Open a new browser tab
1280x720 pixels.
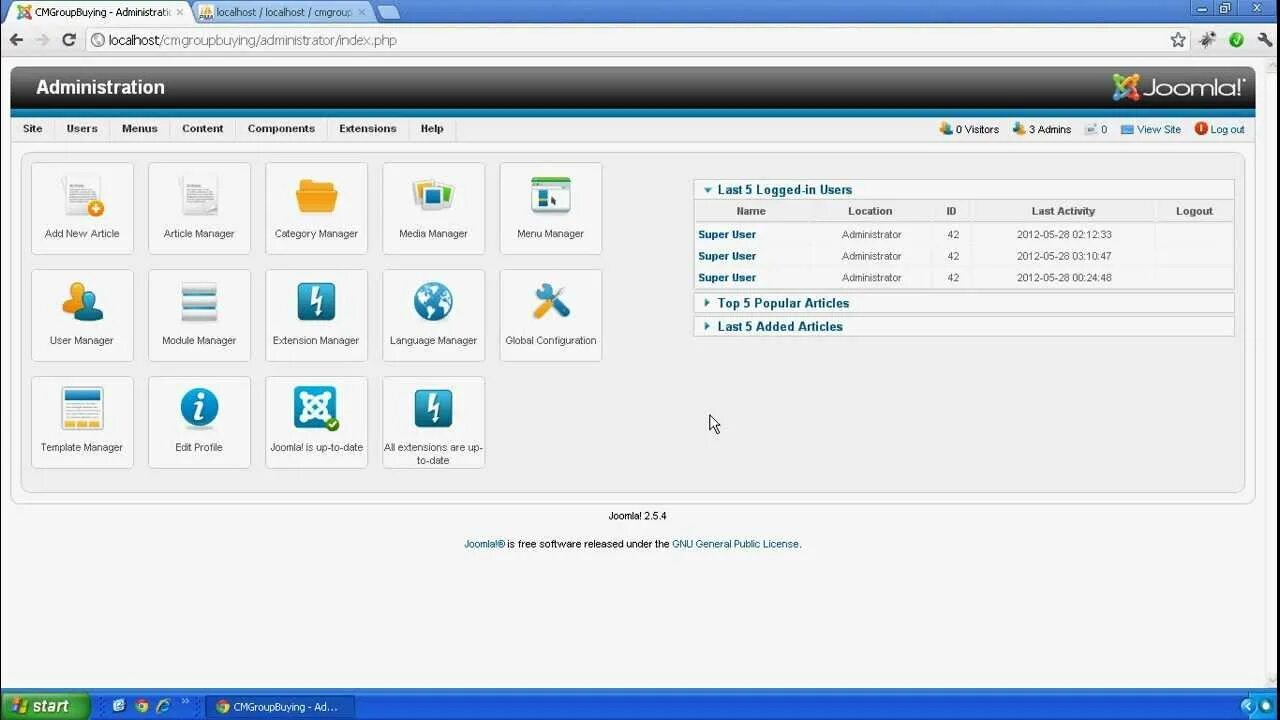(x=389, y=12)
